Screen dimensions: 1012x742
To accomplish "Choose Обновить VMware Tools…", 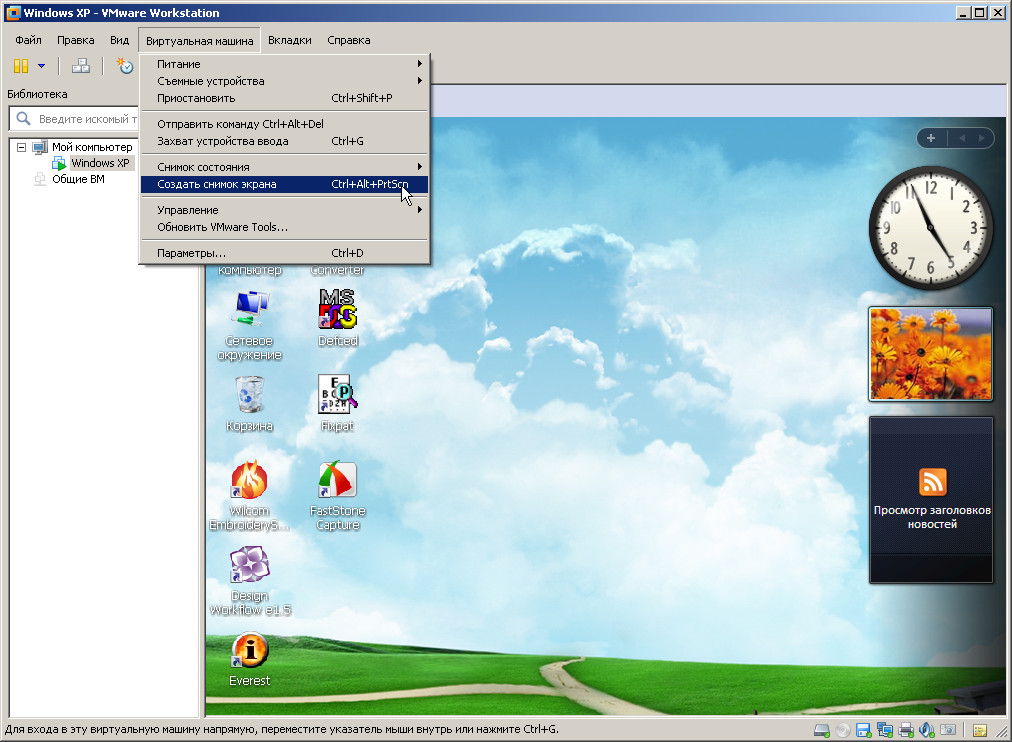I will point(284,227).
